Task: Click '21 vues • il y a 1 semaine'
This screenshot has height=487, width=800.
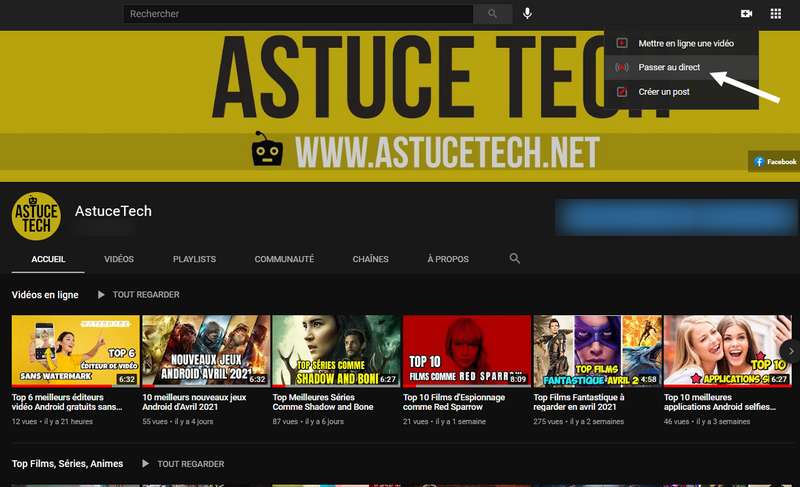Action: click(x=444, y=422)
